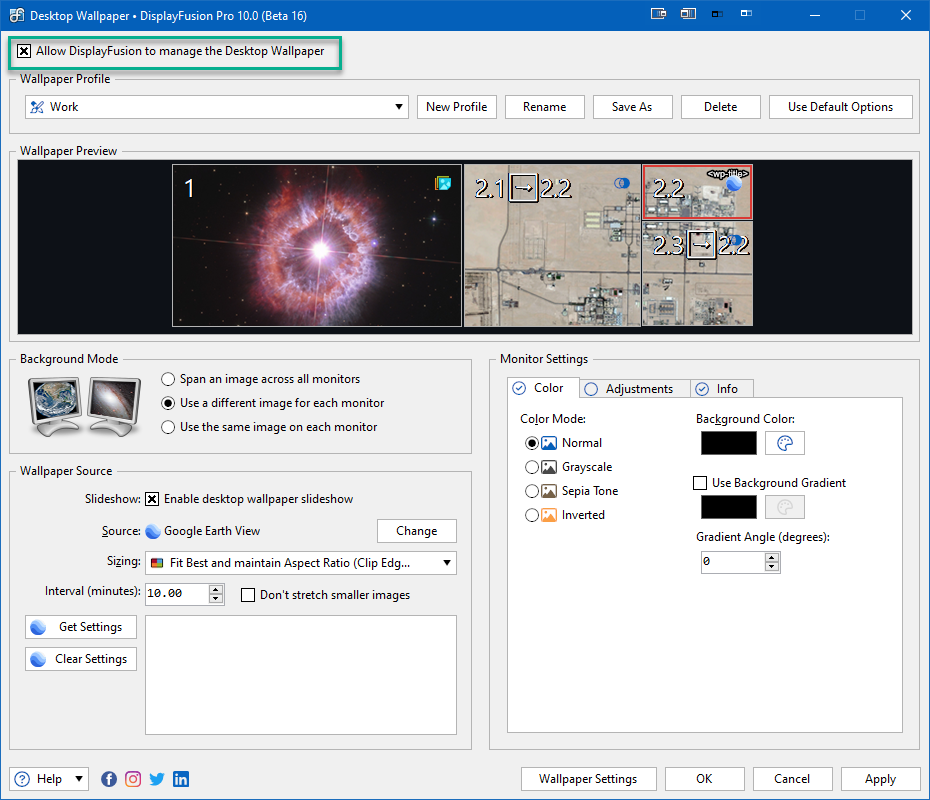Click Use Default Options button
This screenshot has width=930, height=800.
coord(840,107)
